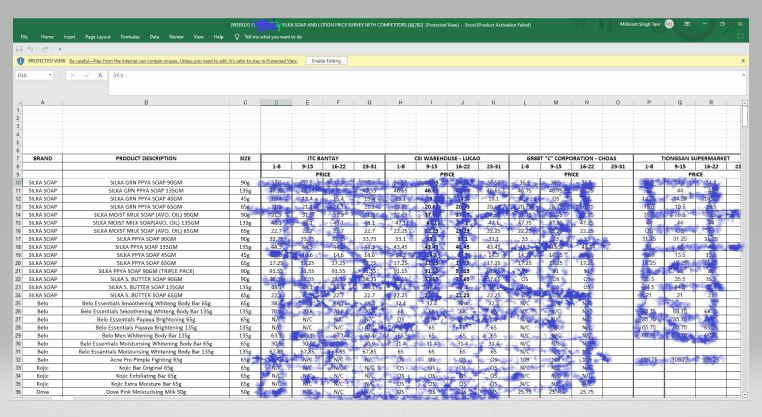Image resolution: width=762 pixels, height=417 pixels.
Task: Click the SIZE header cell
Action: 245,158
